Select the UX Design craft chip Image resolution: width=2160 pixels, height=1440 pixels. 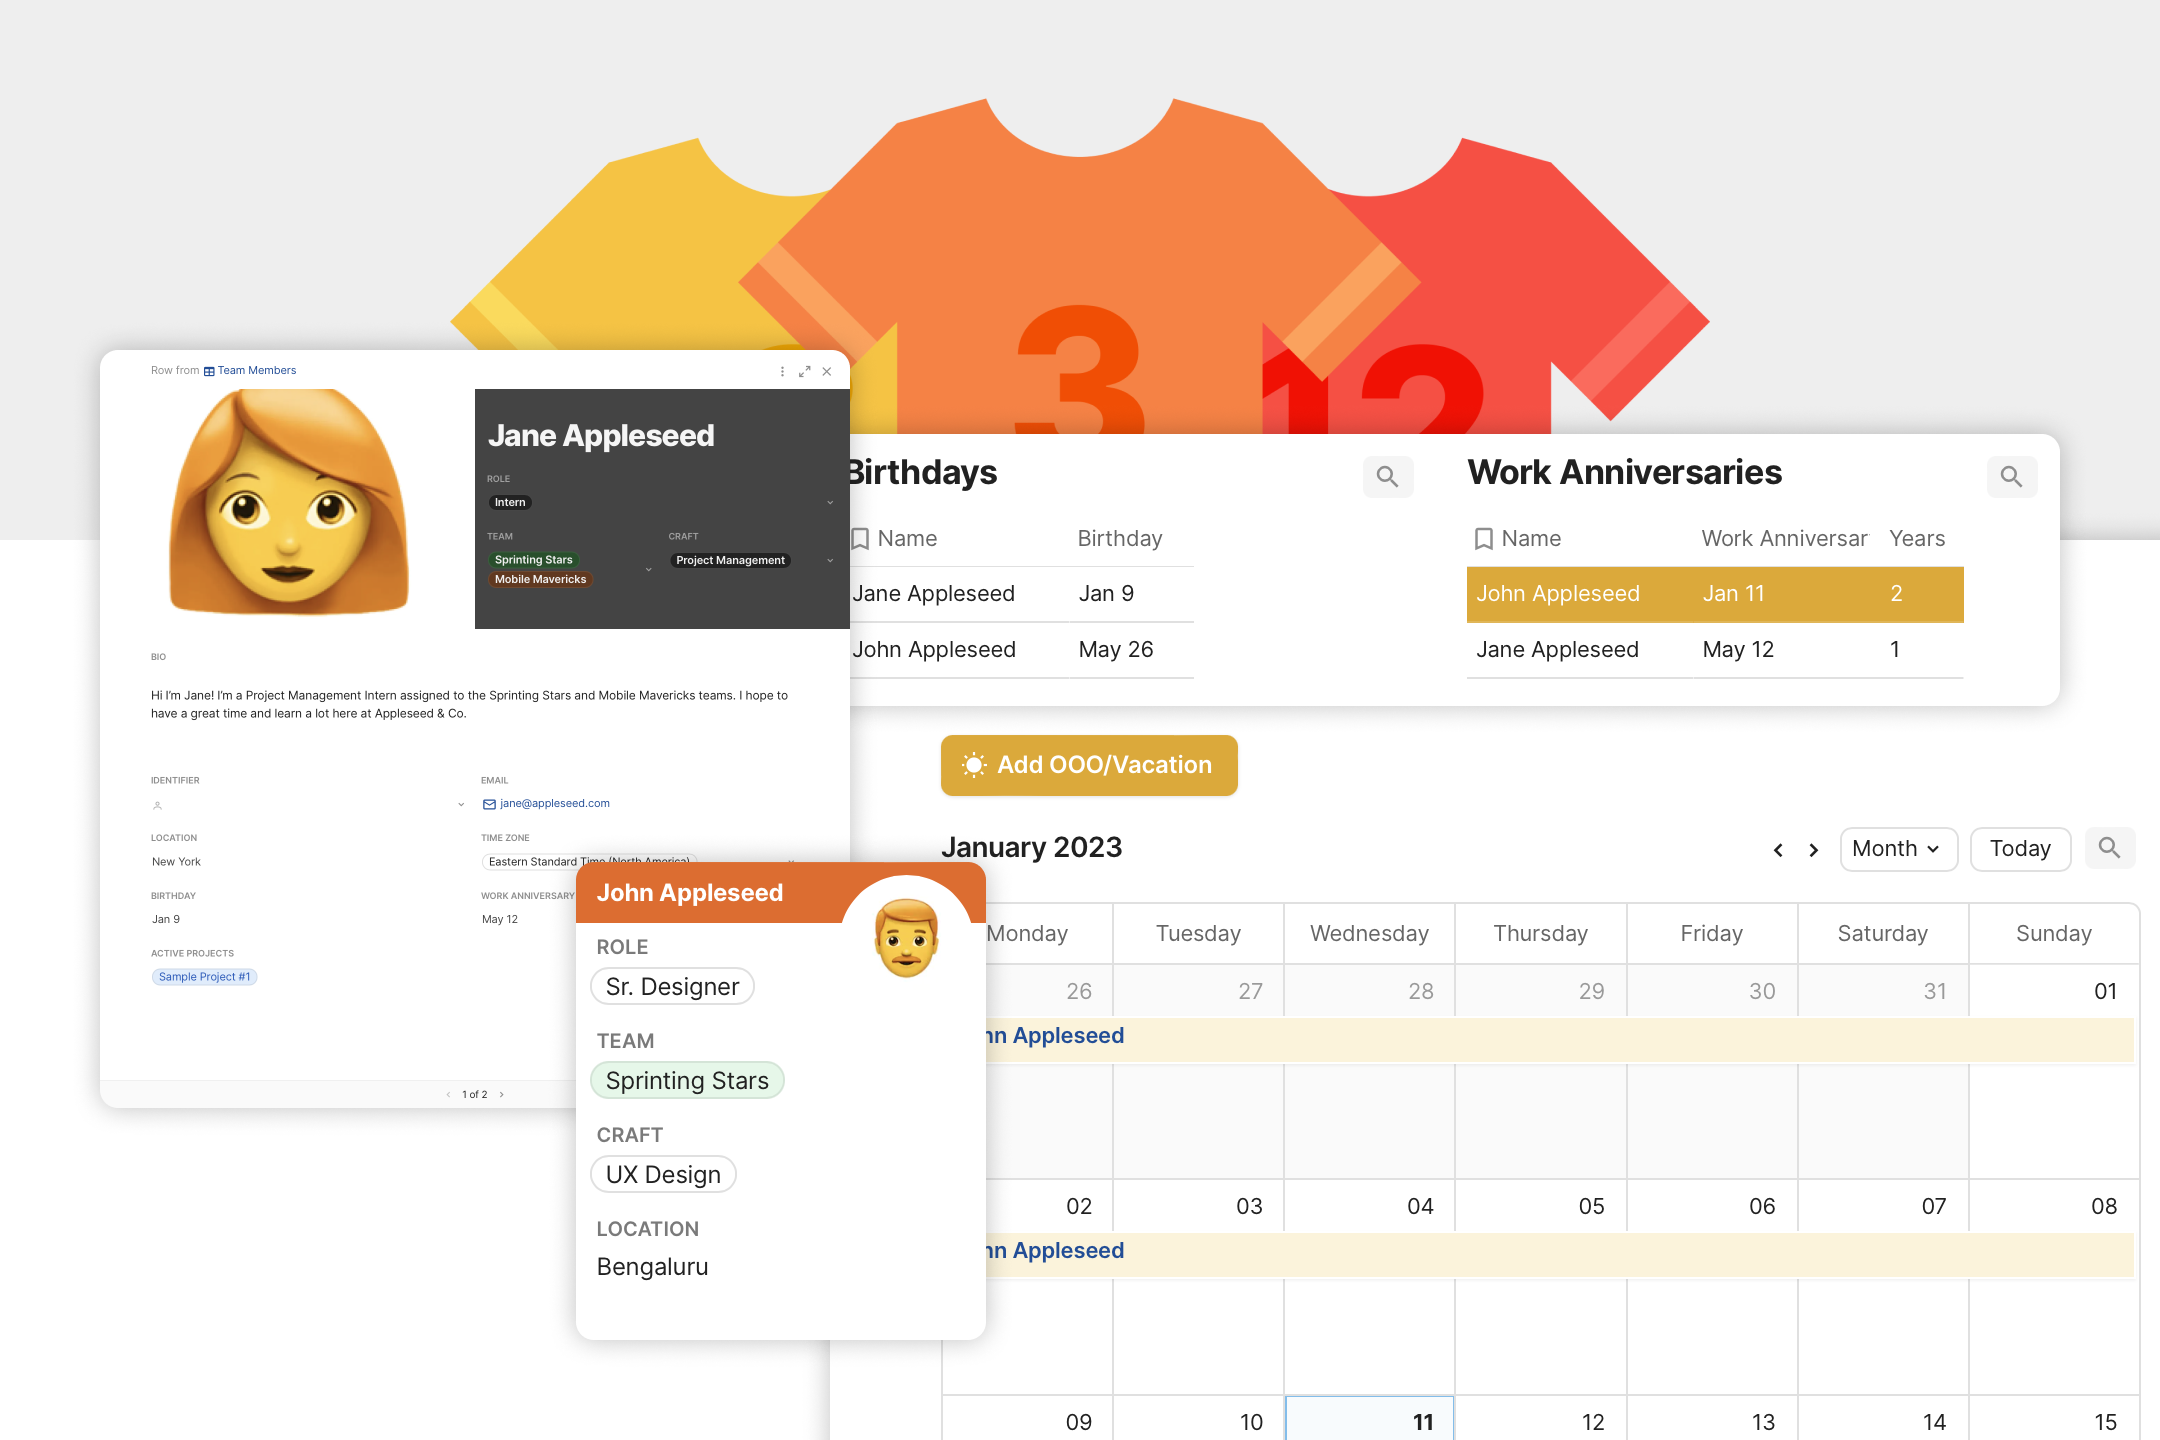663,1175
